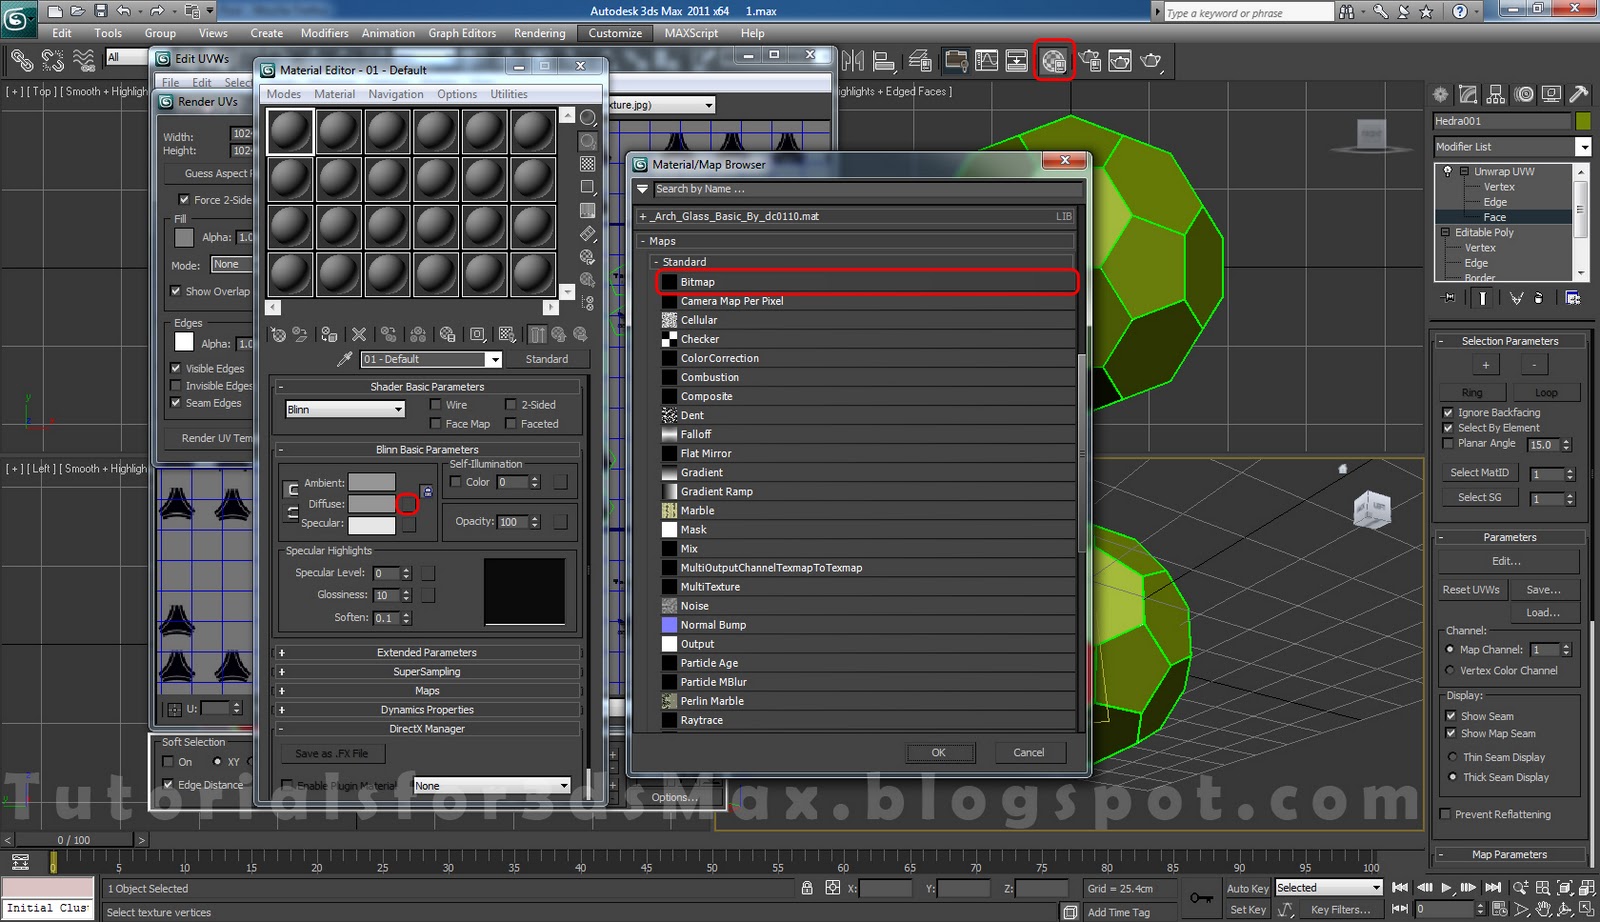This screenshot has width=1600, height=922.
Task: Expand the Extended Parameters rollout
Action: 427,653
